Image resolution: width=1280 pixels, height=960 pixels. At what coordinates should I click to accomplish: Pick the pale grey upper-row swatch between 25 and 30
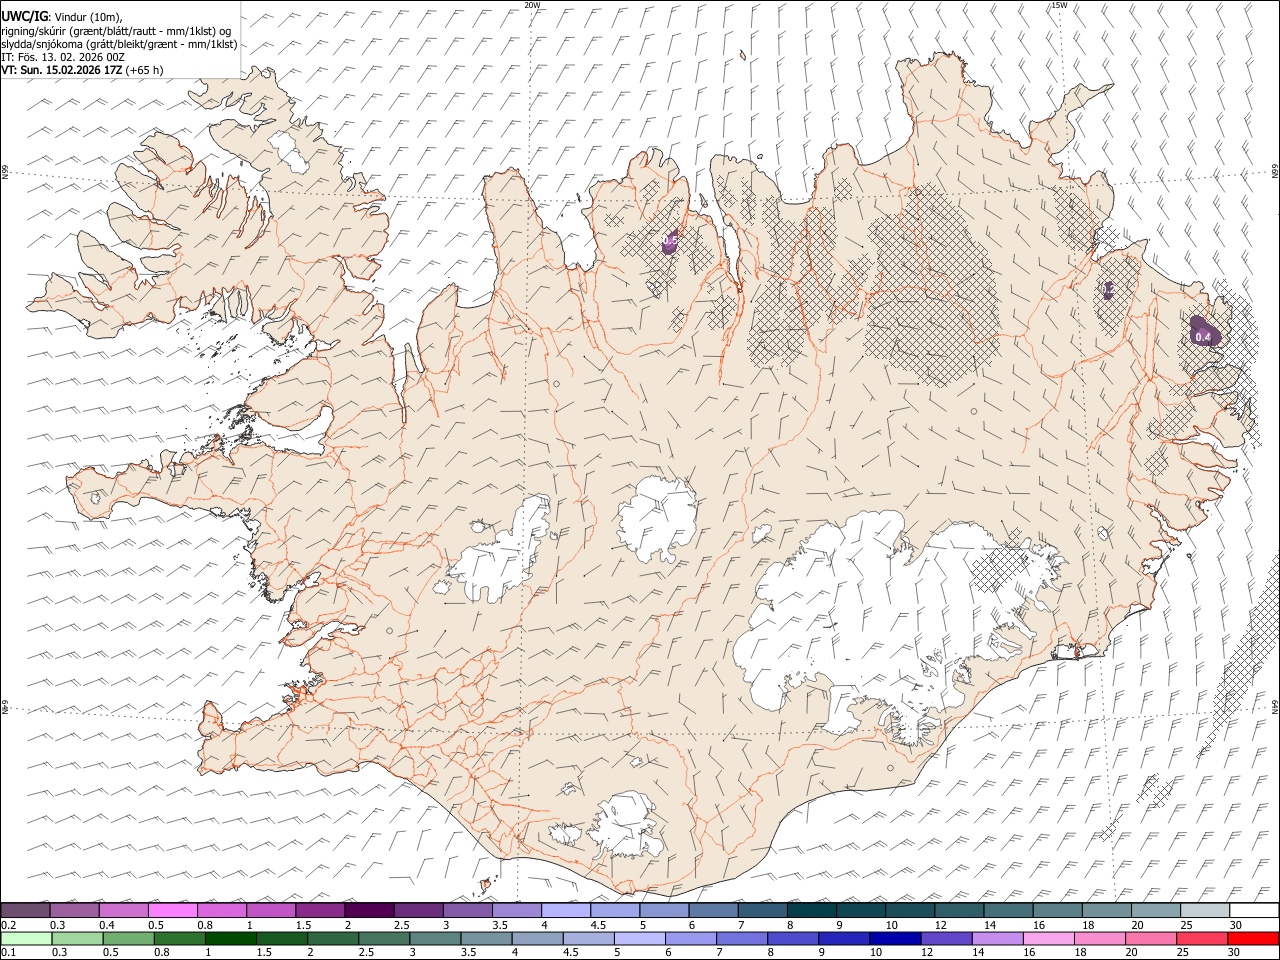[1205, 910]
